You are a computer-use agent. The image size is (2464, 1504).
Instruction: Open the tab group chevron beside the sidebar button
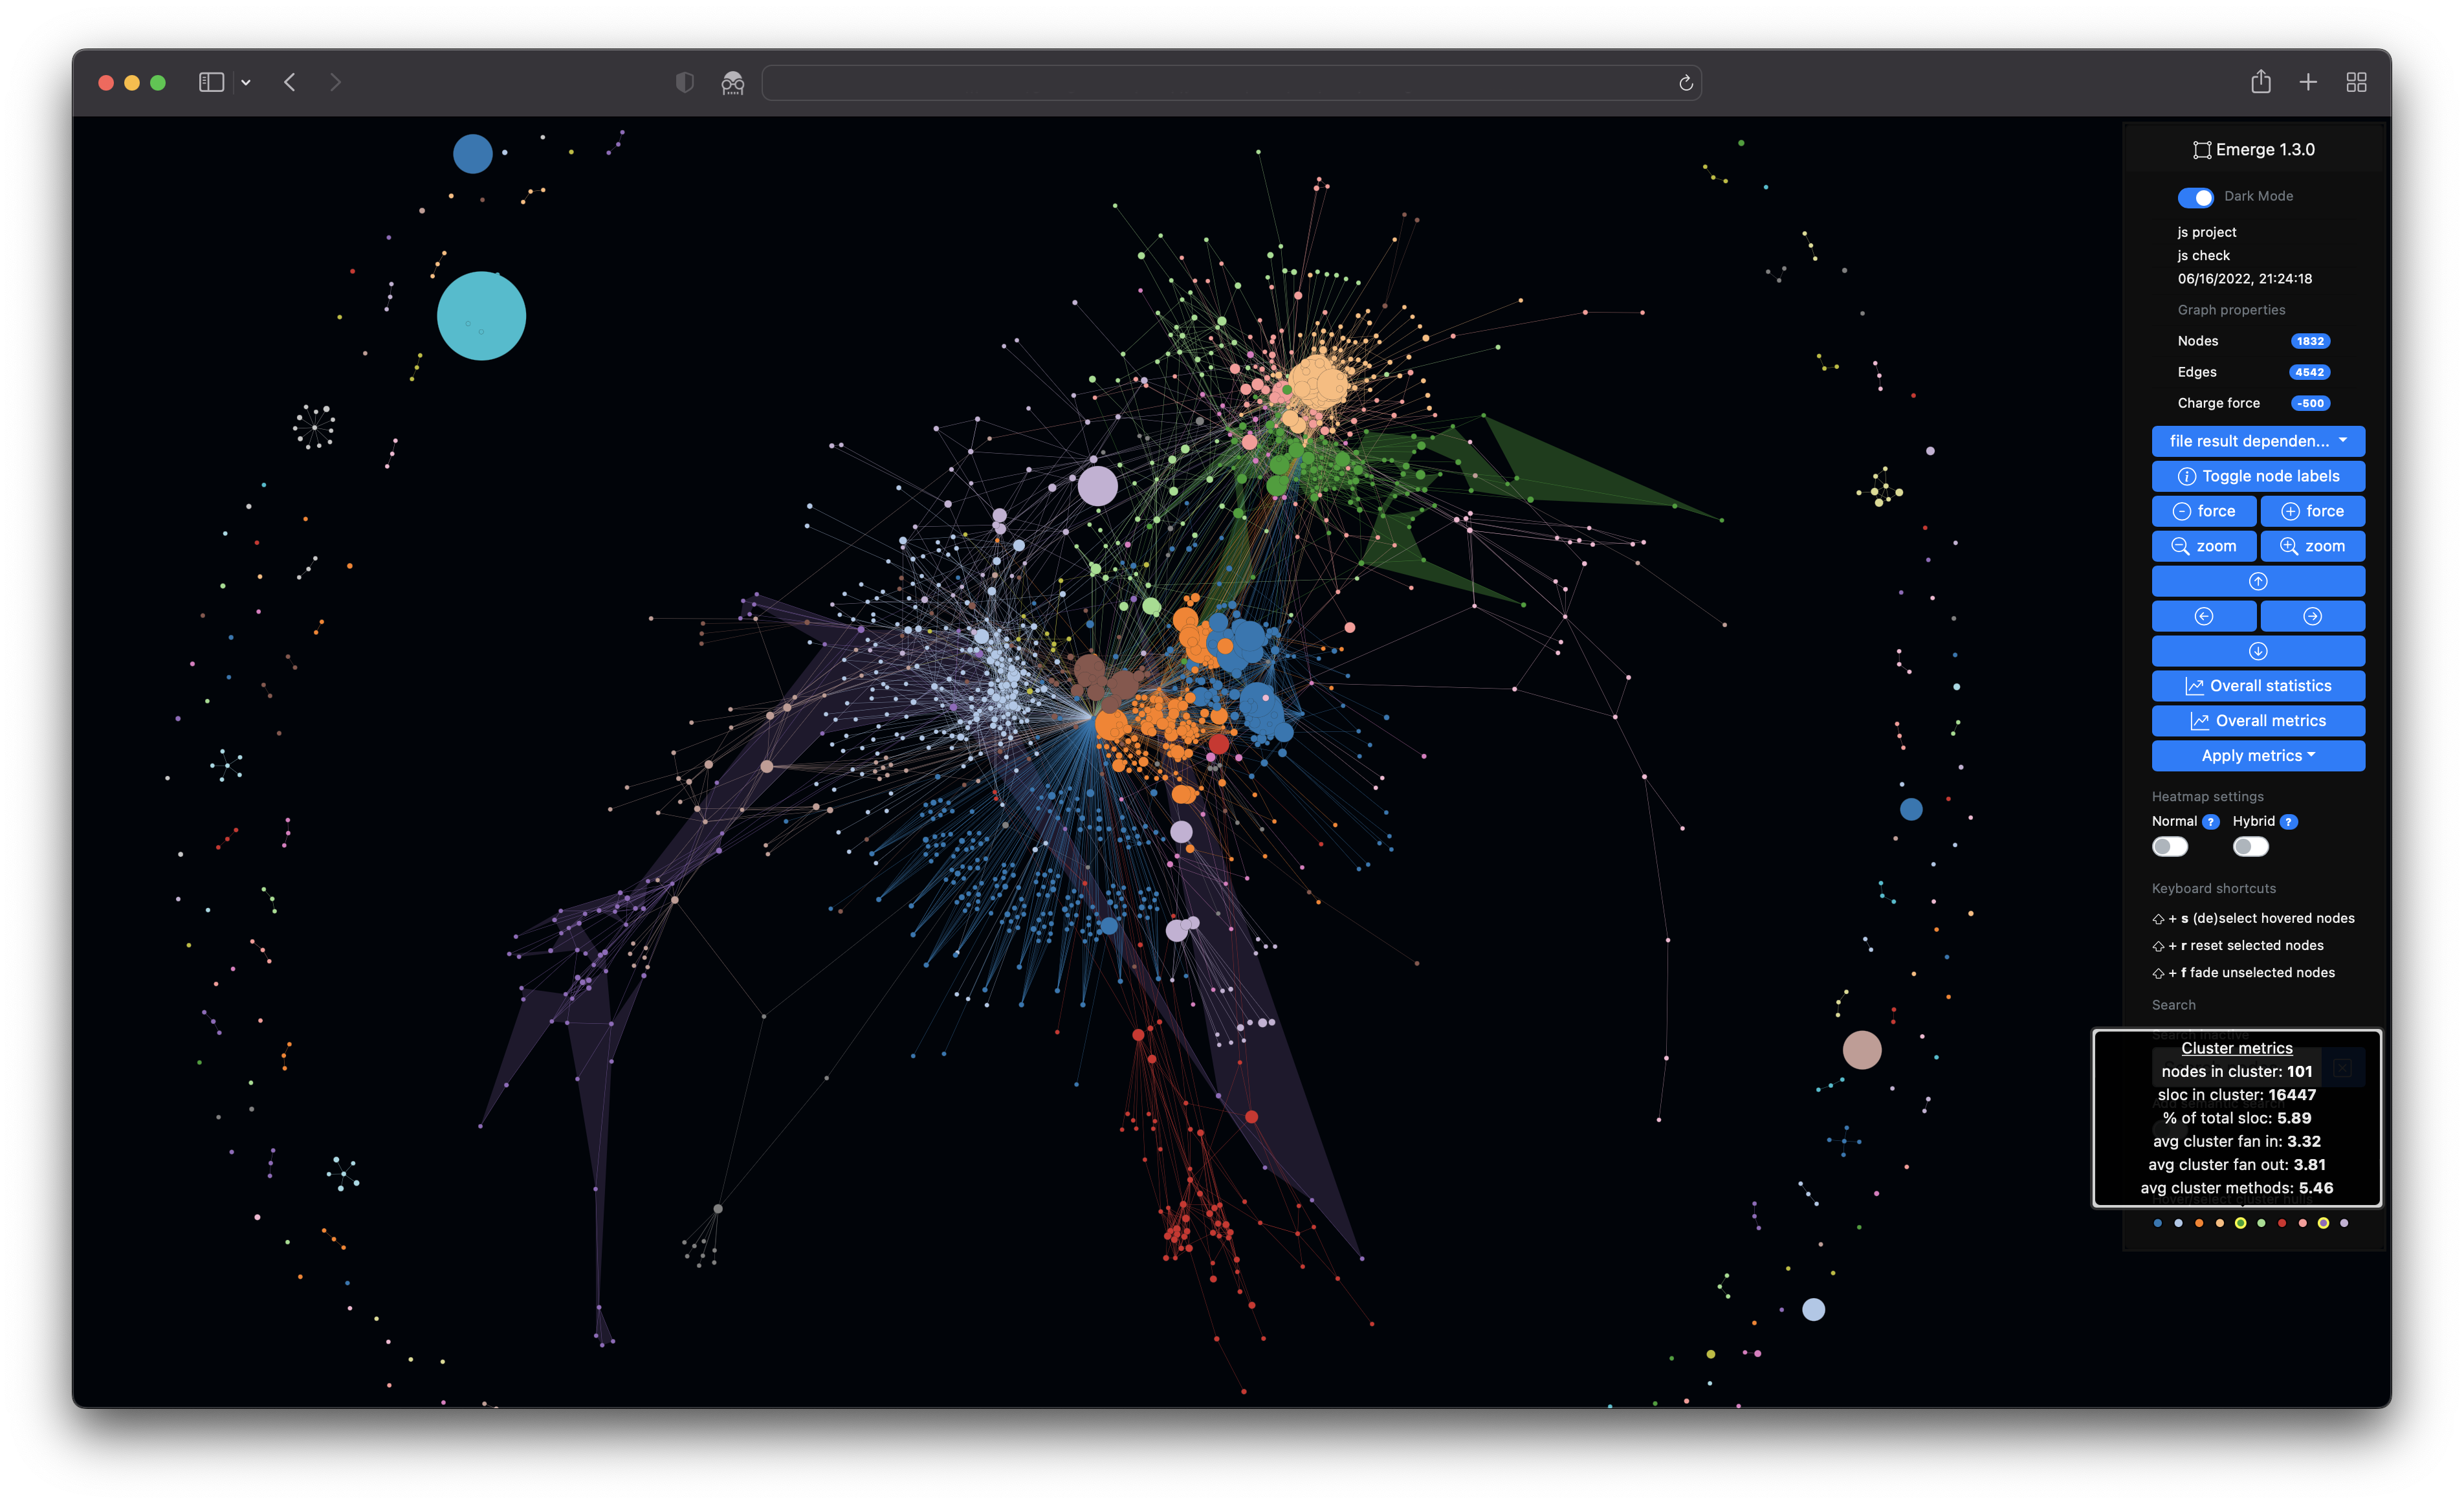[x=246, y=82]
